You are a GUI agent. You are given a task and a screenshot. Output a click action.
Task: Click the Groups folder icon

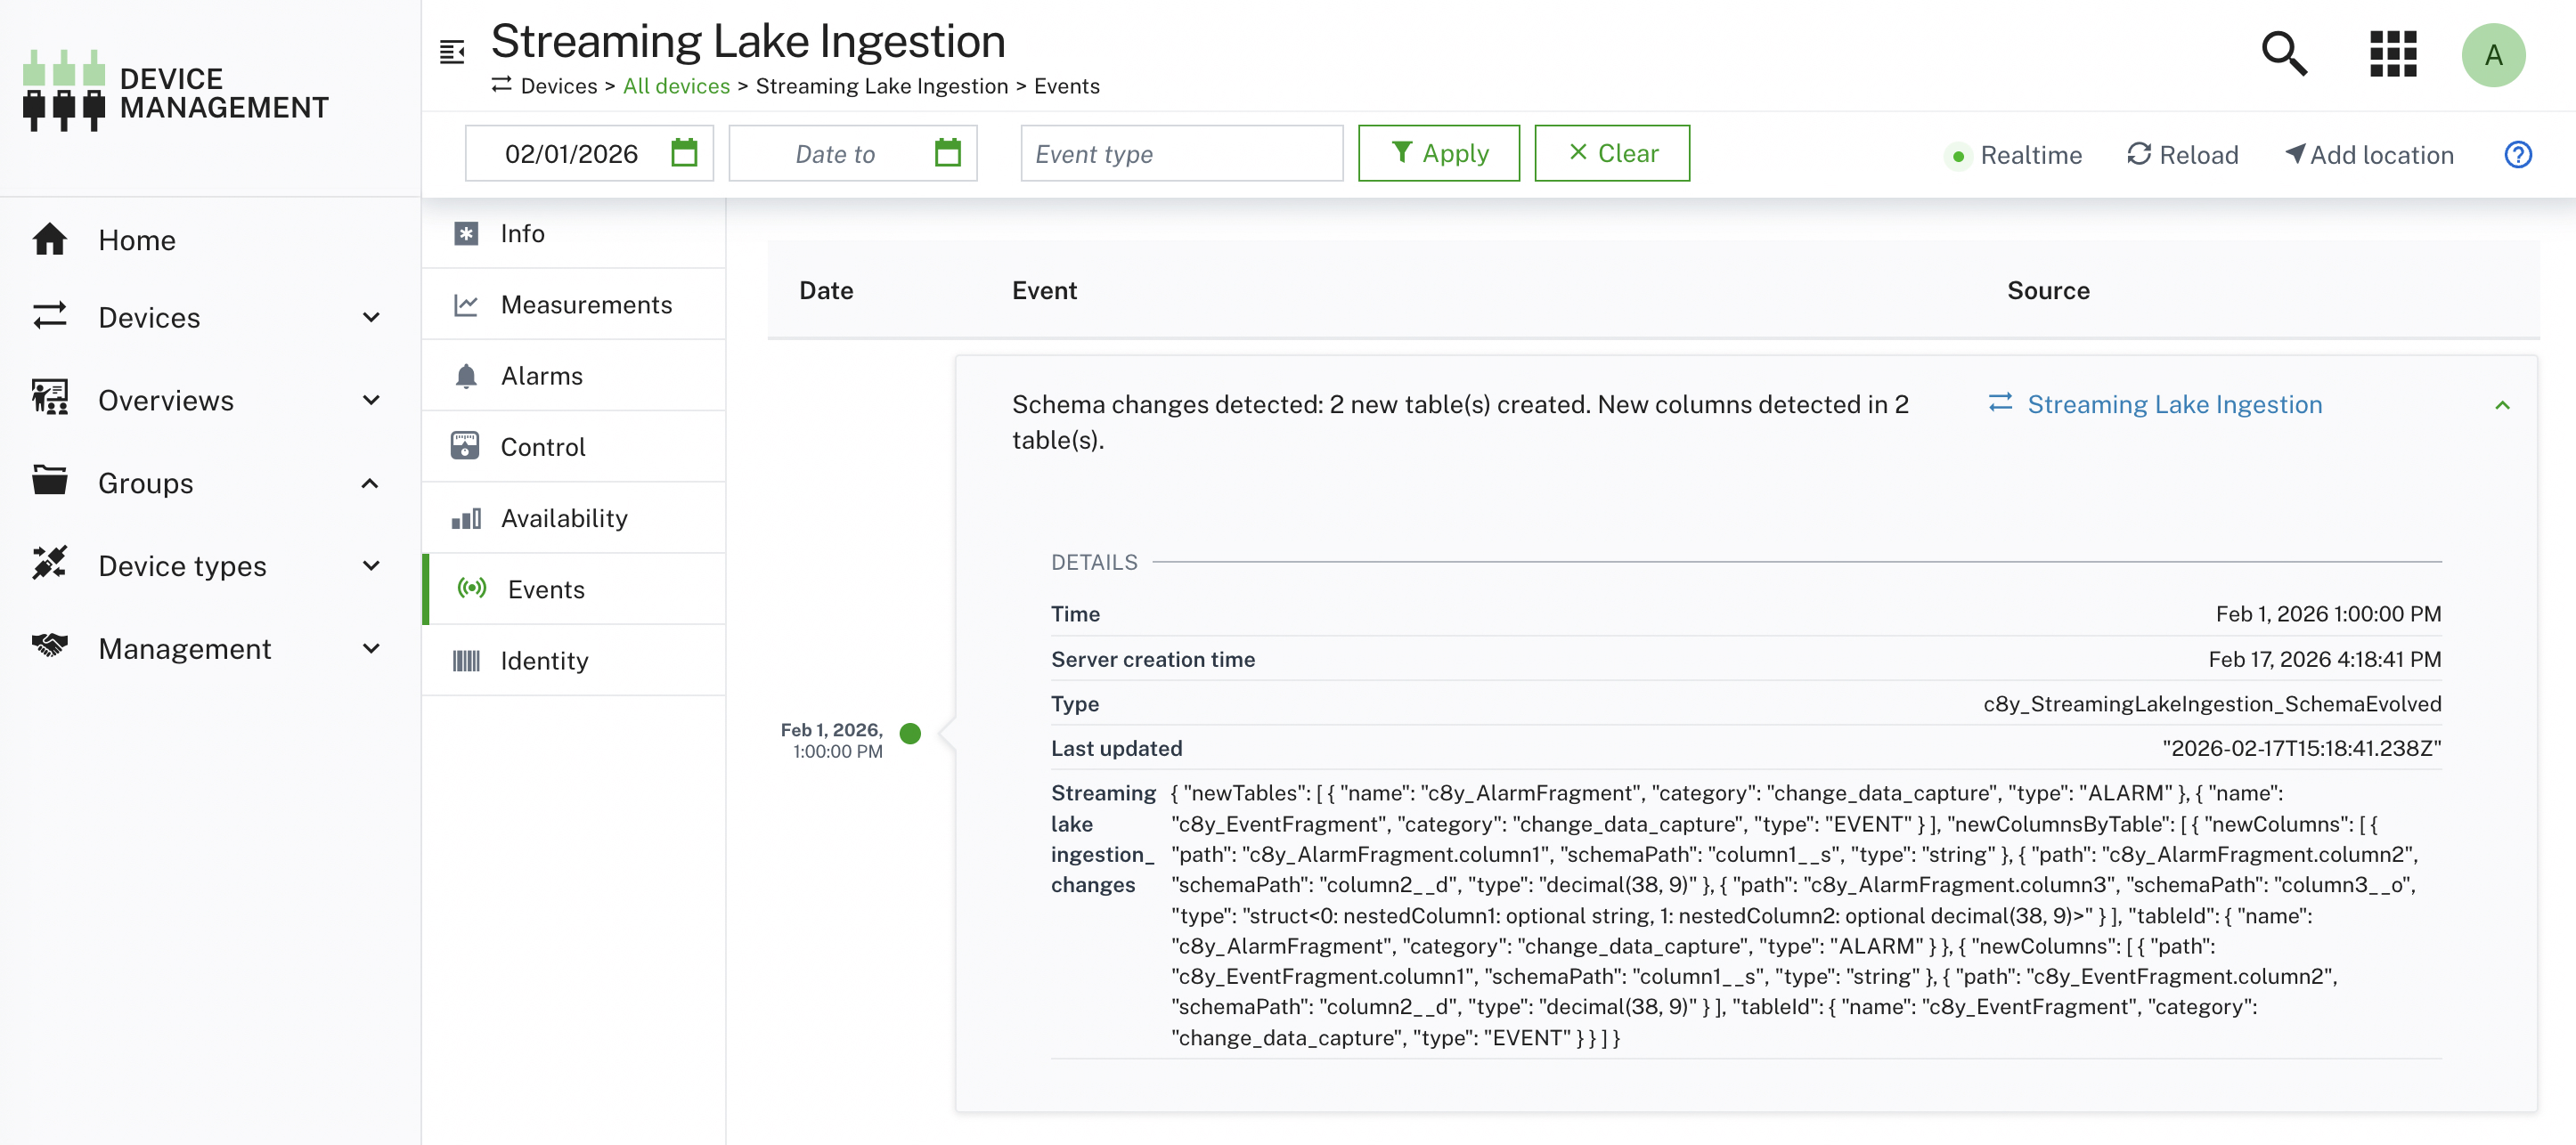coord(50,481)
